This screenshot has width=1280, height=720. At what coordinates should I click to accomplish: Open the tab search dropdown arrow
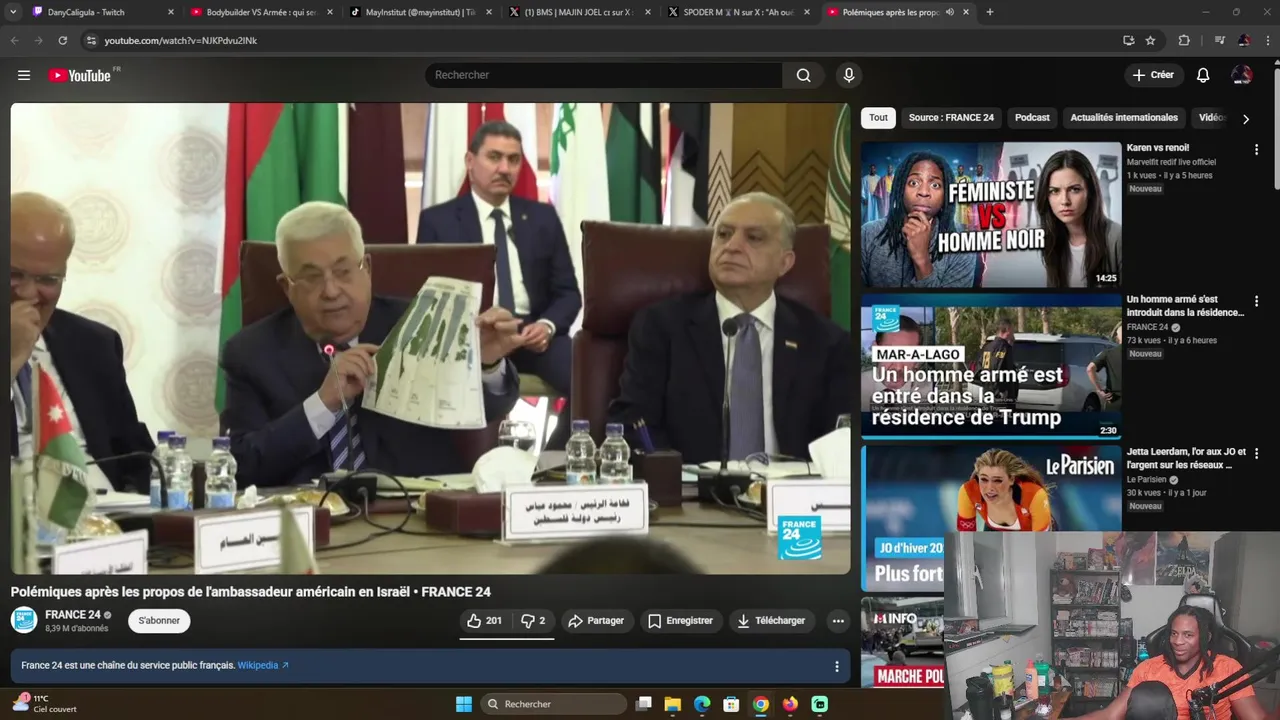(x=13, y=12)
